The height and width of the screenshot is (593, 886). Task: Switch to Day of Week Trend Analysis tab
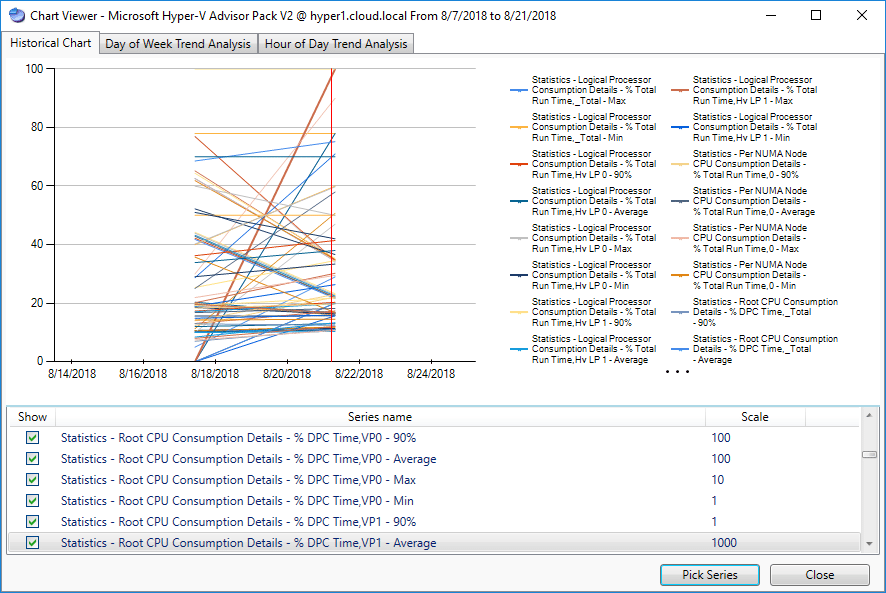click(x=178, y=44)
